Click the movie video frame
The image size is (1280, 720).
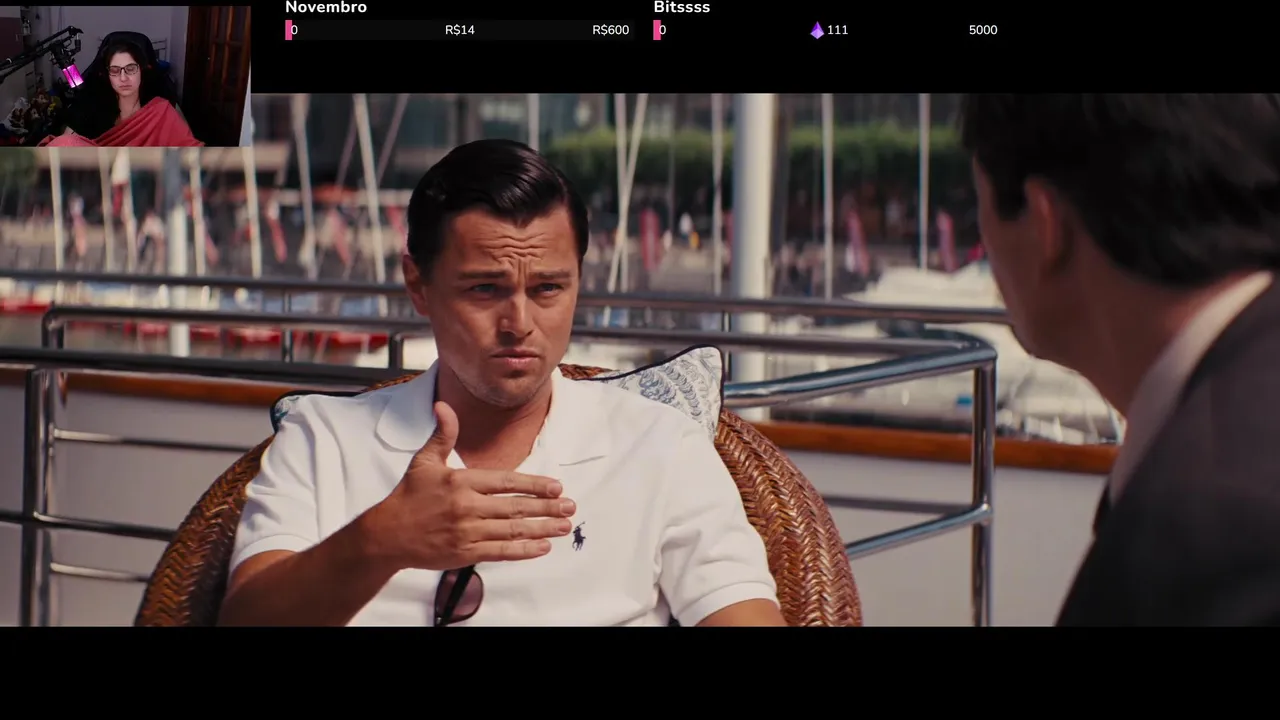tap(640, 360)
